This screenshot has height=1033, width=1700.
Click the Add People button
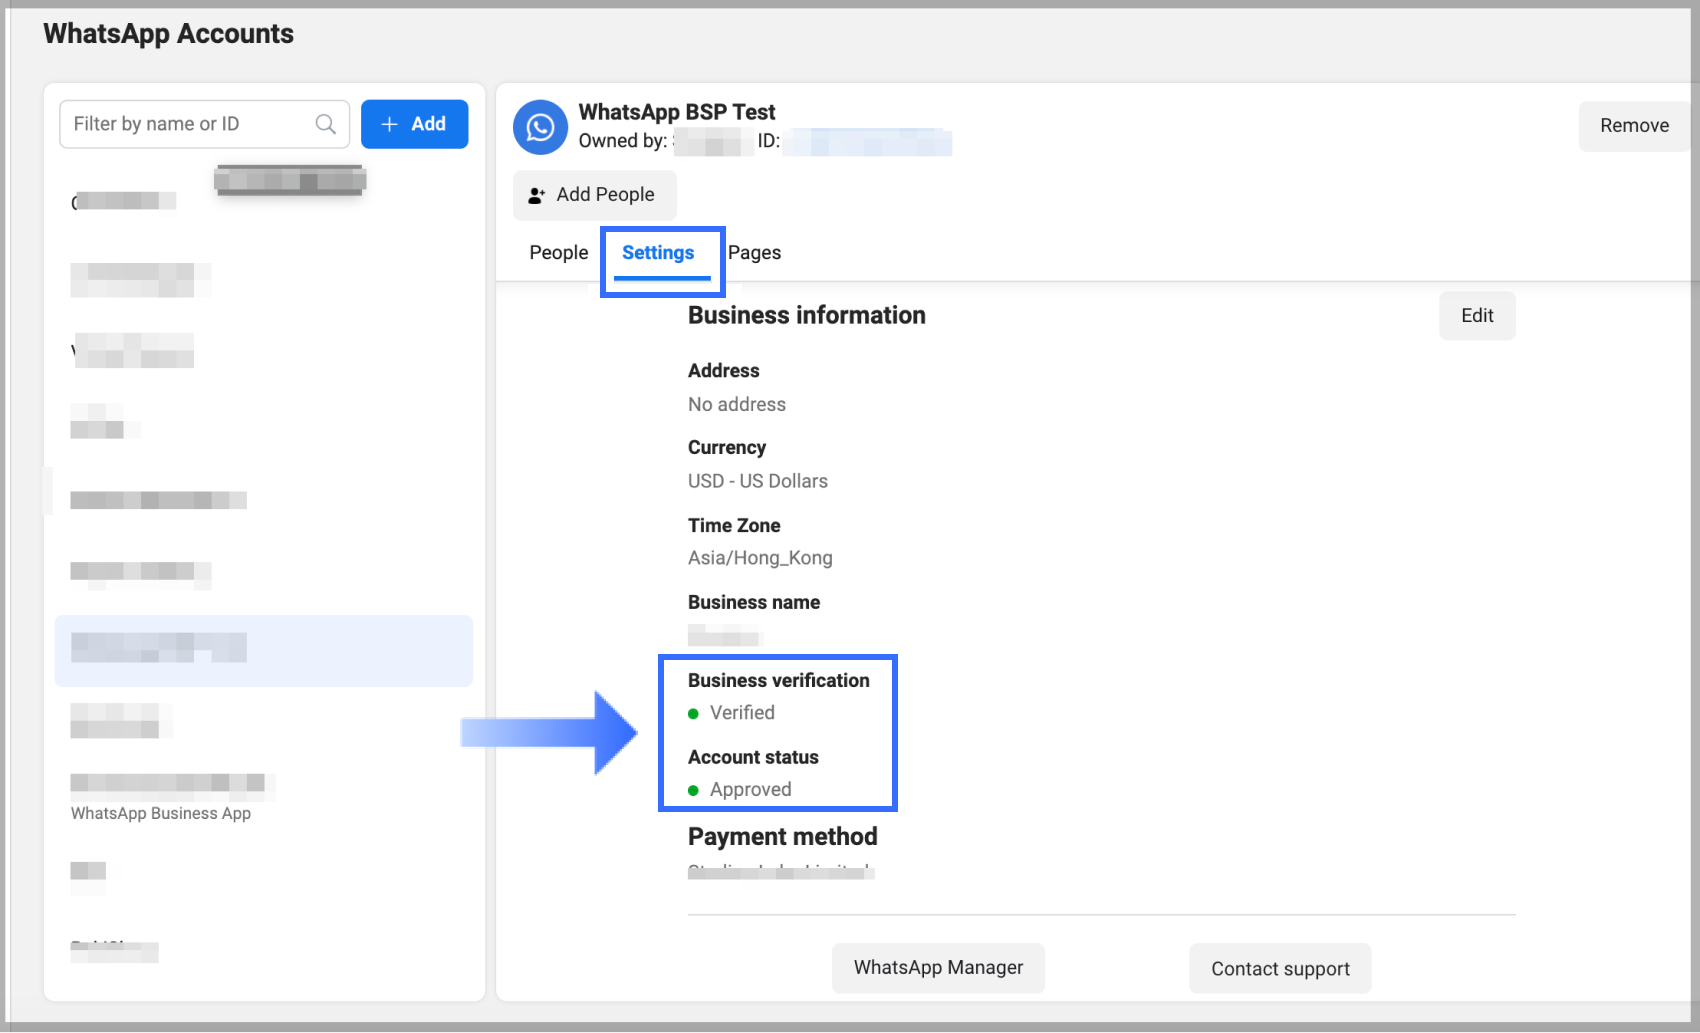click(594, 195)
